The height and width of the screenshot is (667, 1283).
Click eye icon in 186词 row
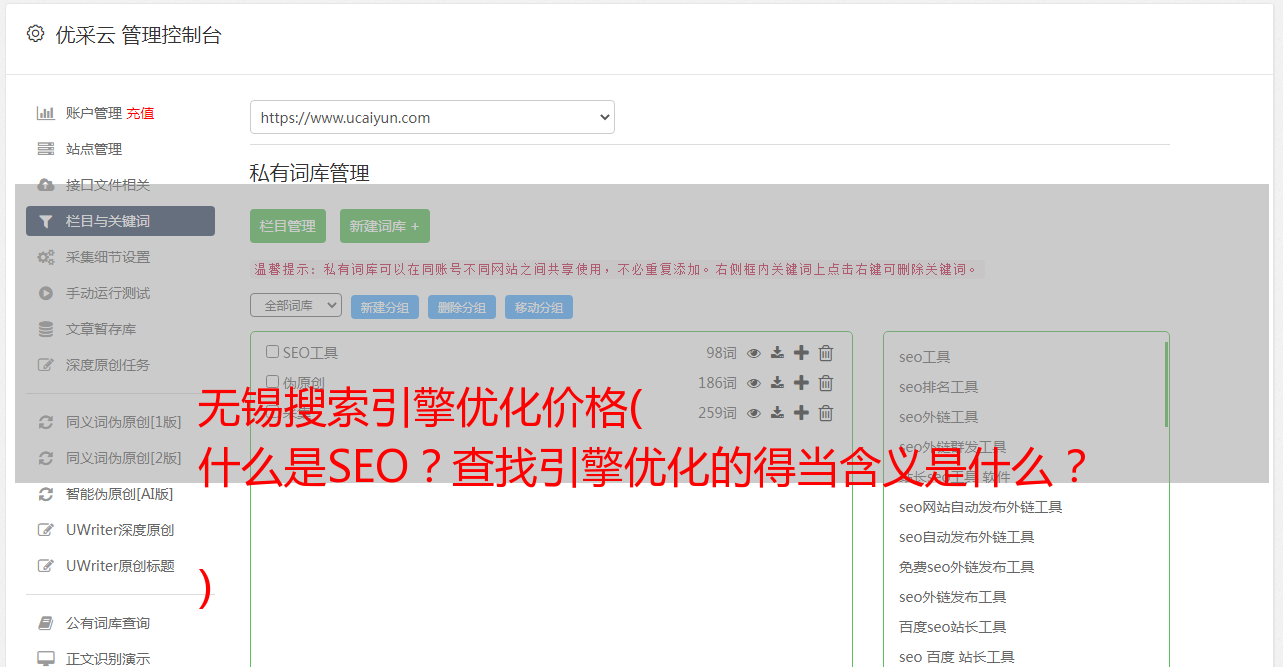(754, 383)
